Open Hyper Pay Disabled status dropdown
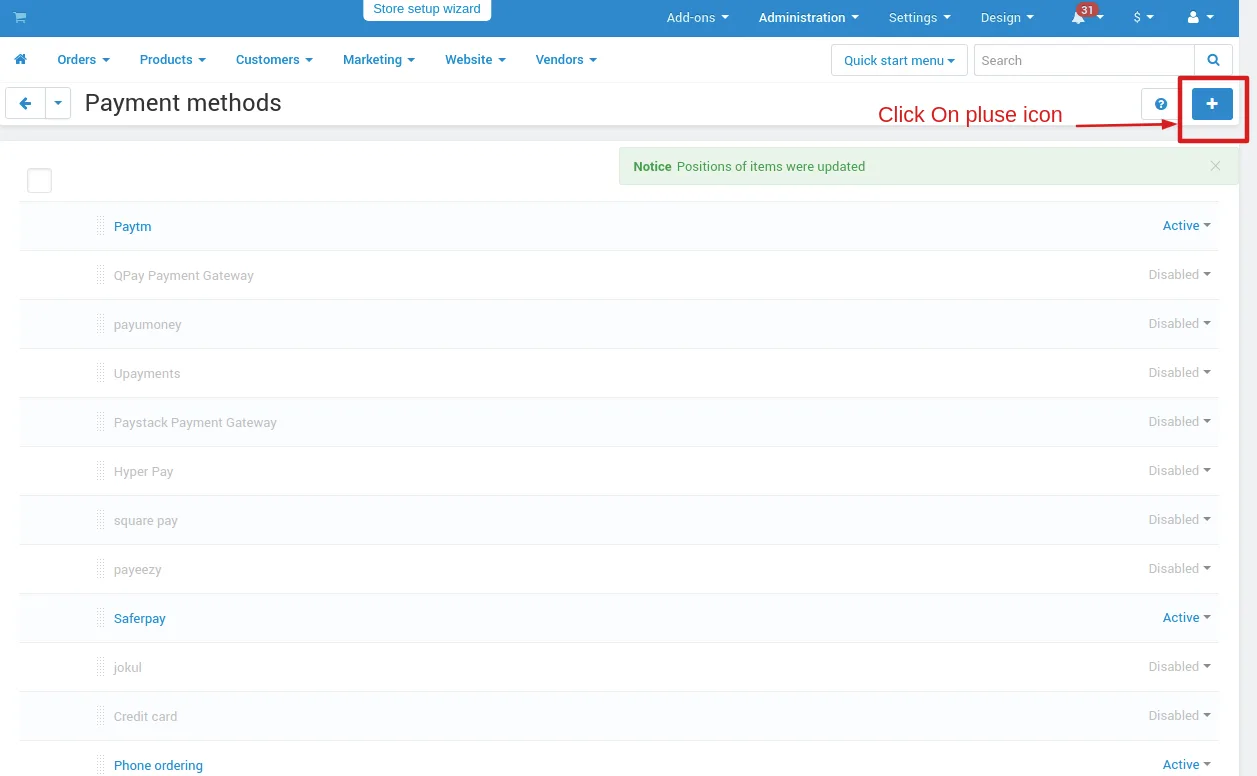This screenshot has width=1257, height=776. (x=1179, y=471)
